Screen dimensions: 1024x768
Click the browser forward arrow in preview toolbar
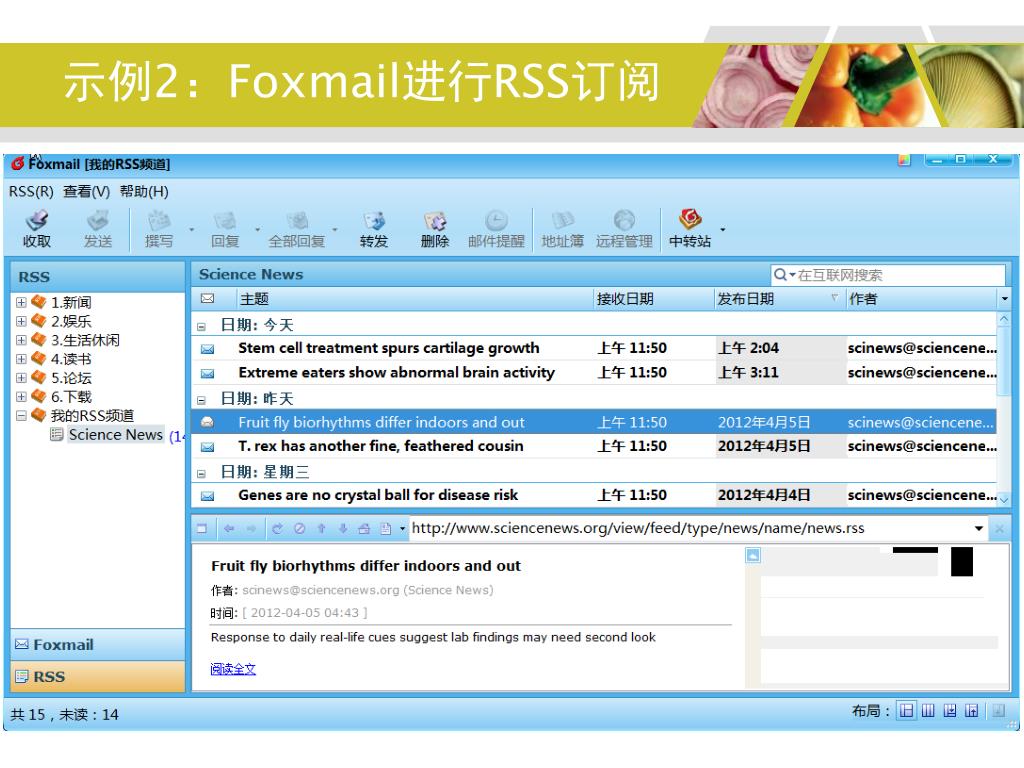pos(251,529)
